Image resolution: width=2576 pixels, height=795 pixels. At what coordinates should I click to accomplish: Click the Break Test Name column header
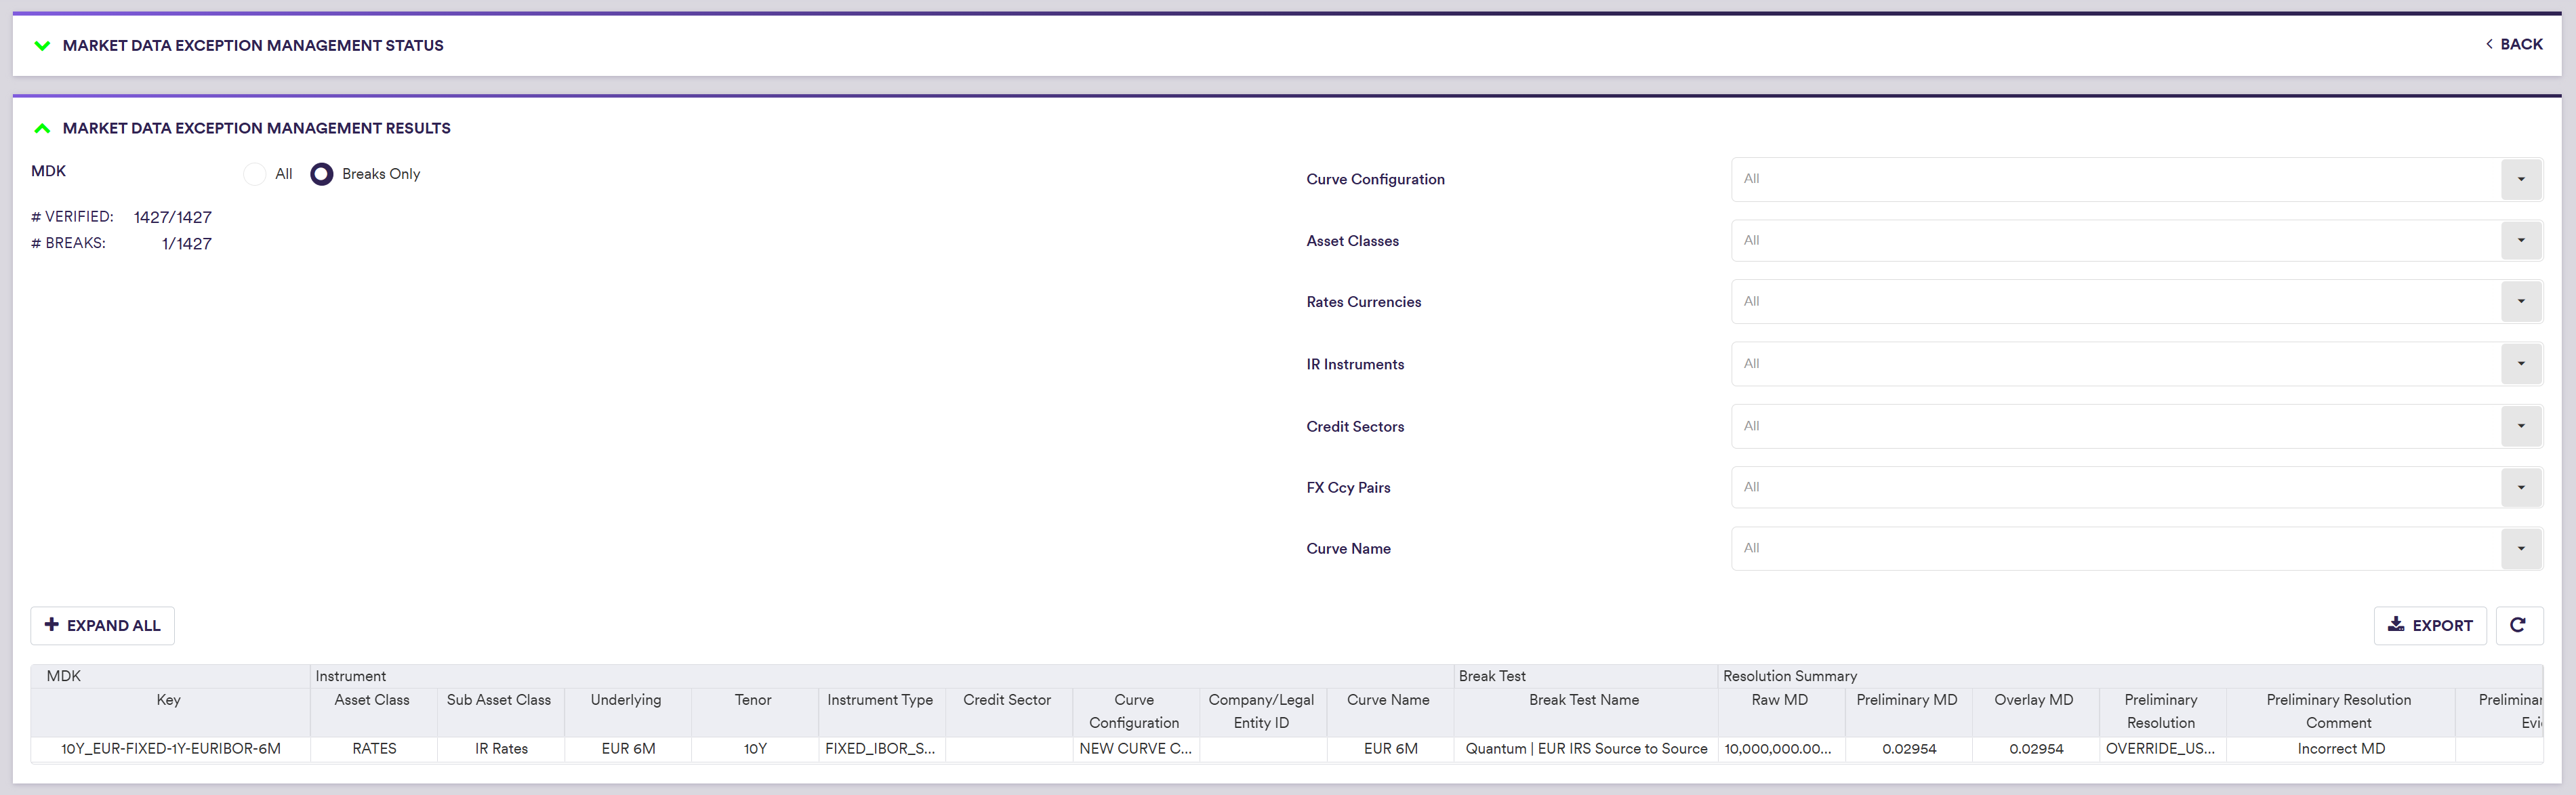(x=1583, y=700)
